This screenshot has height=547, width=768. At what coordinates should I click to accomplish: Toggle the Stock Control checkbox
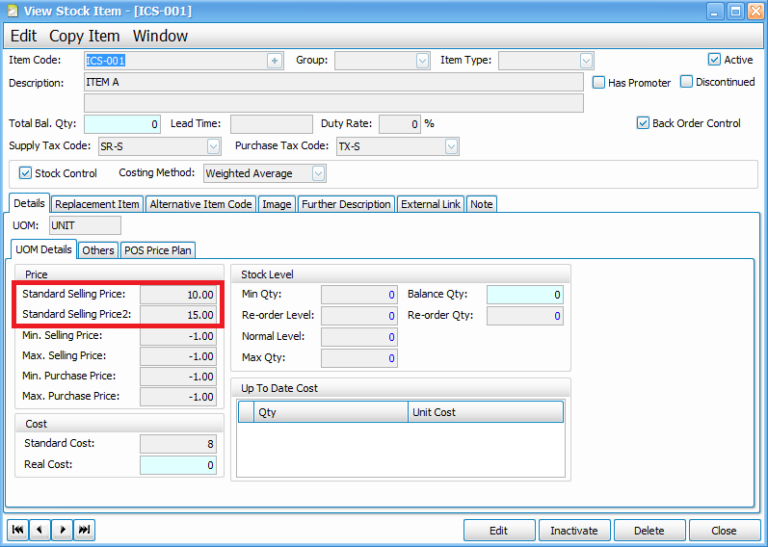pos(25,173)
